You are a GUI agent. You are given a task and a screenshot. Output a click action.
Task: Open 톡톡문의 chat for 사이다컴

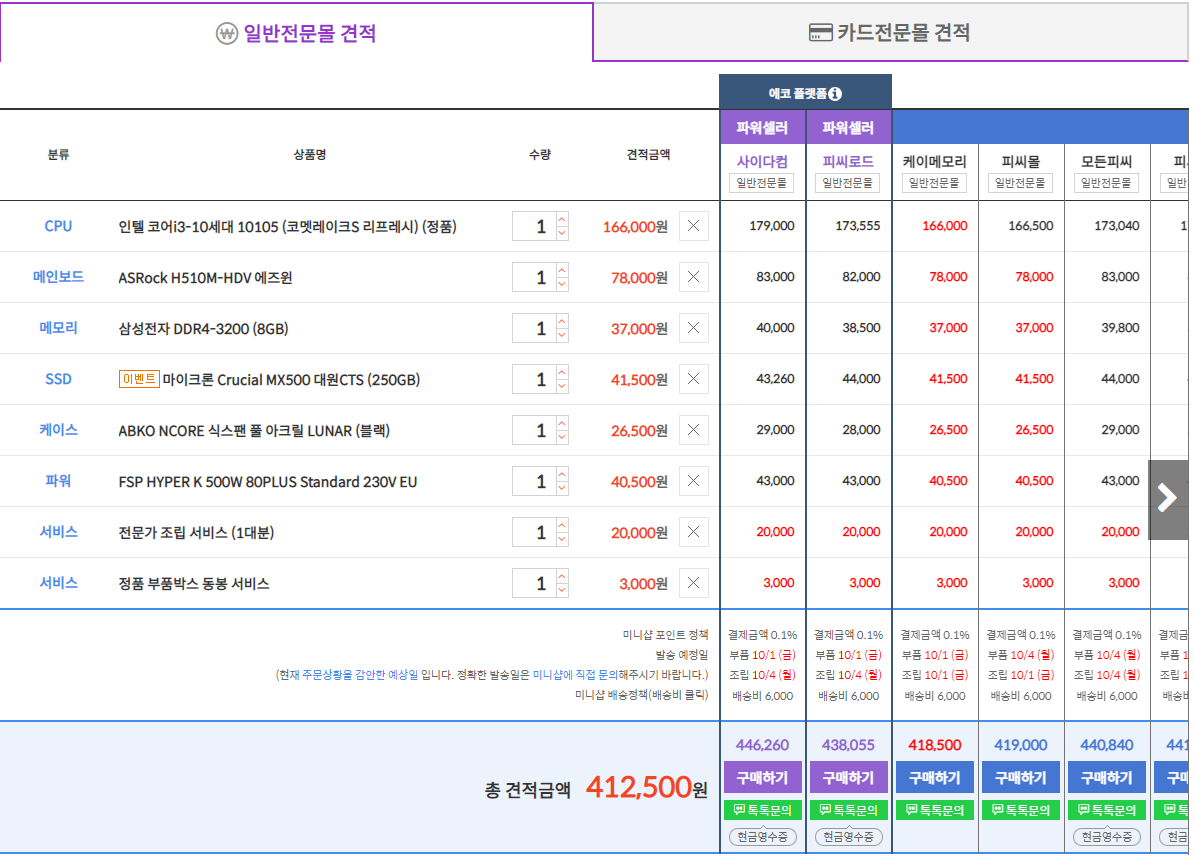pos(762,810)
